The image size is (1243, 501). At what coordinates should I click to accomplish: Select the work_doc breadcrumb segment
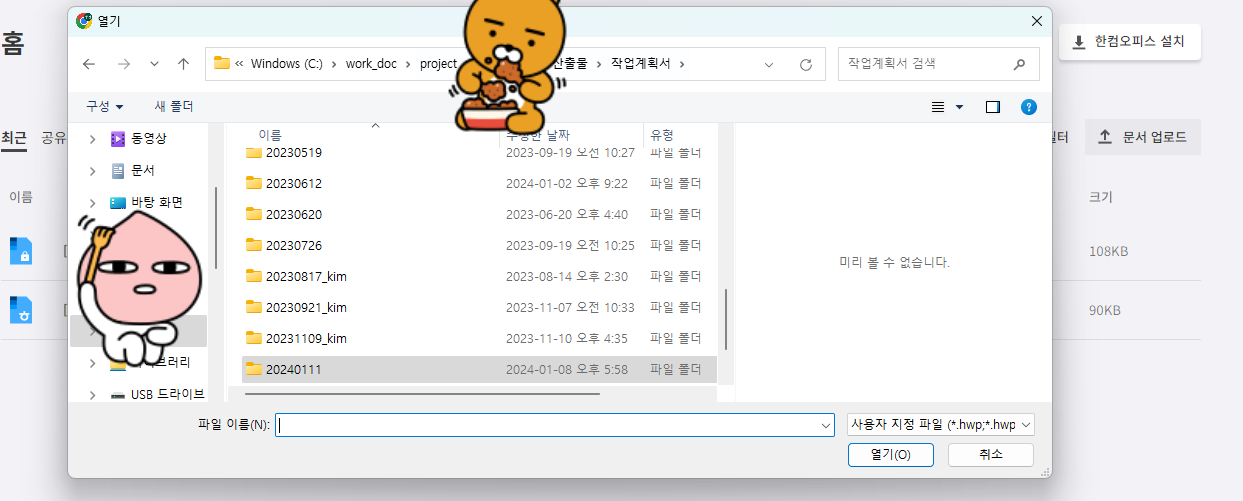click(x=371, y=64)
